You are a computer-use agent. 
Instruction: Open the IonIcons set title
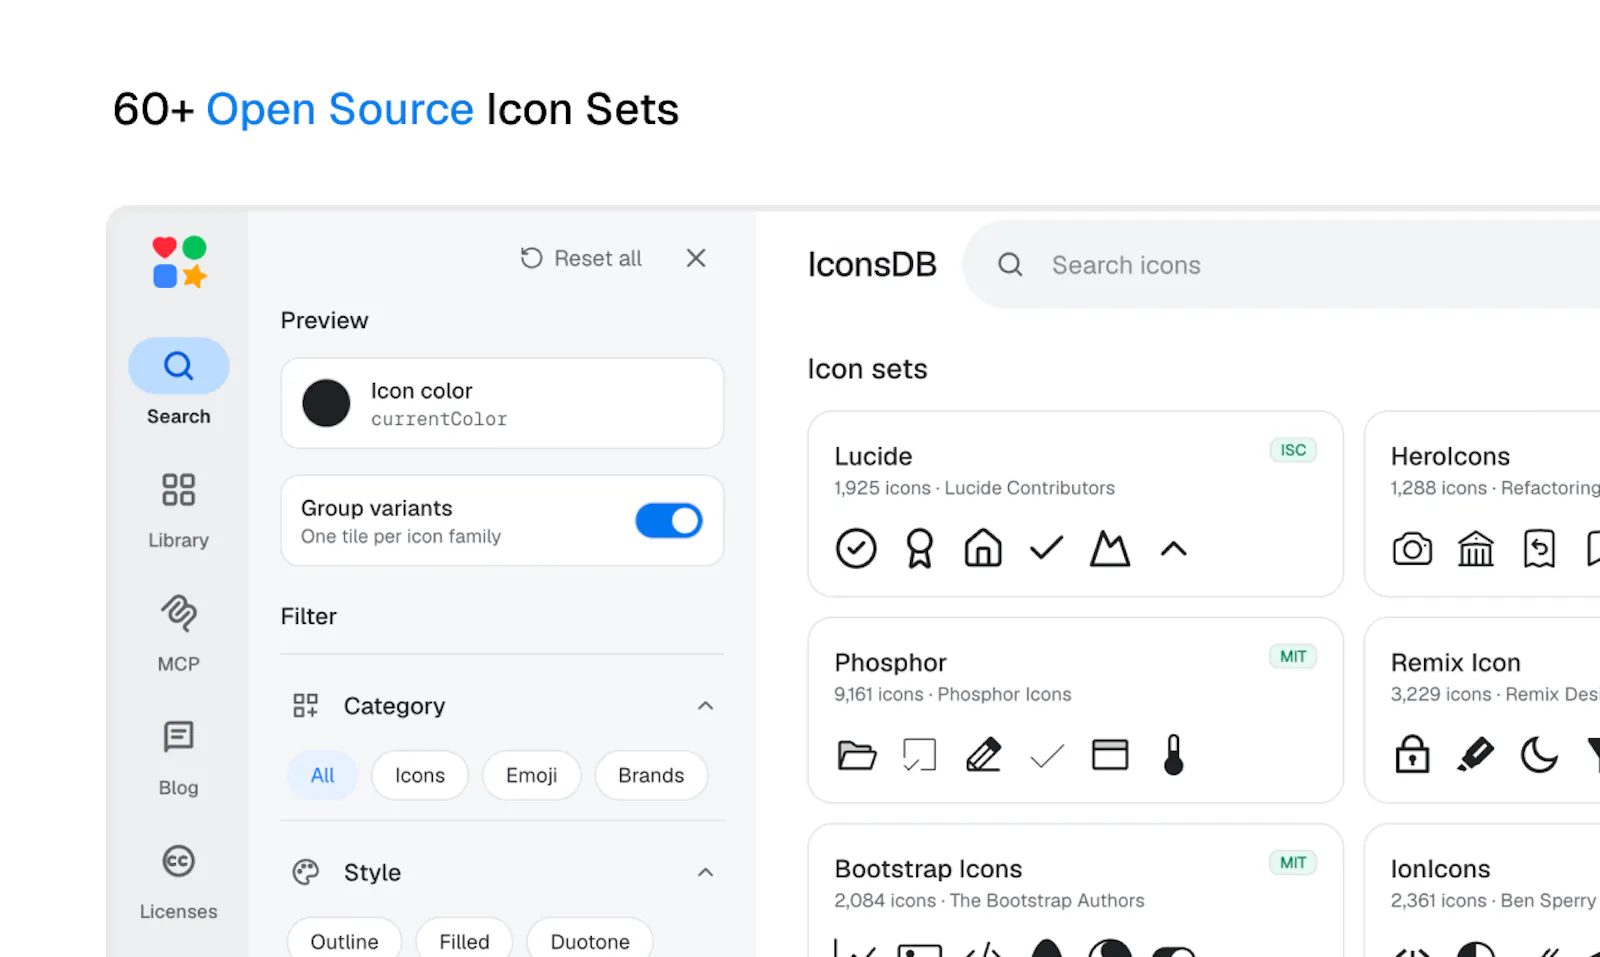coord(1440,869)
